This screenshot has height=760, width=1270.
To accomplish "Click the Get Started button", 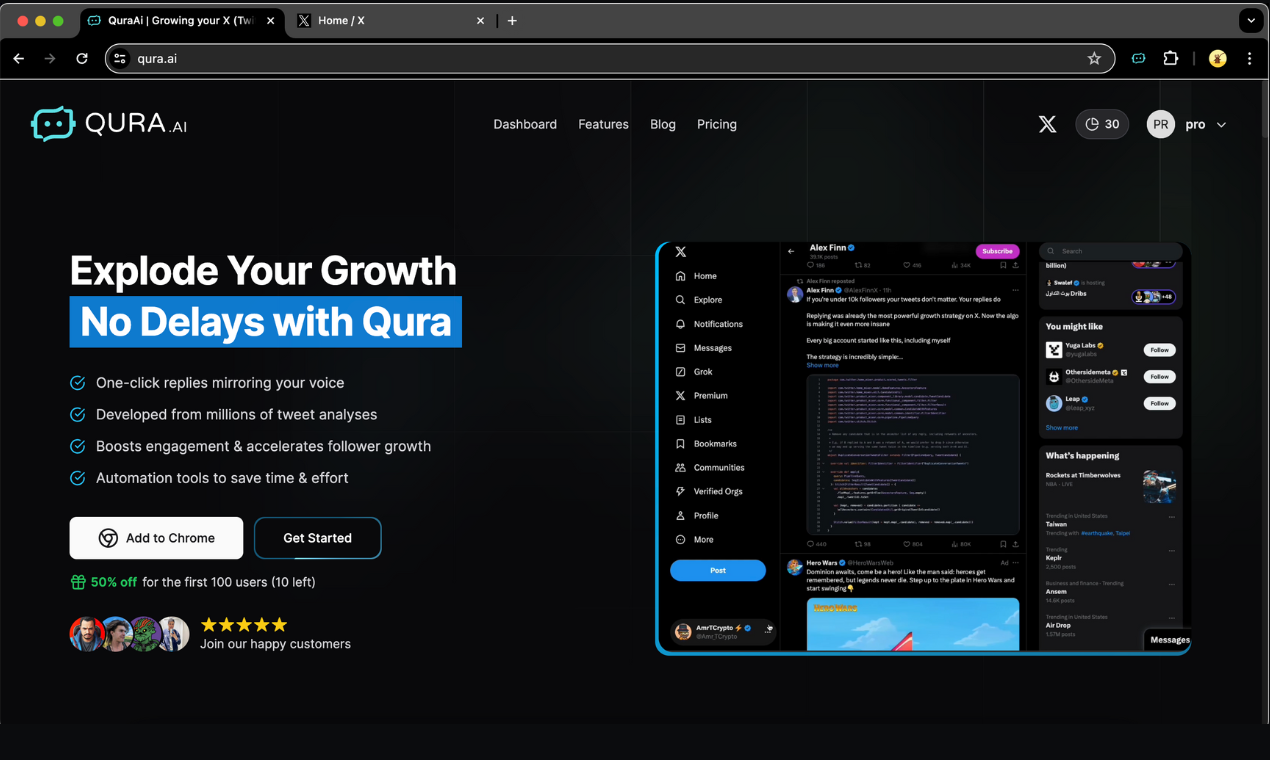I will [x=317, y=538].
